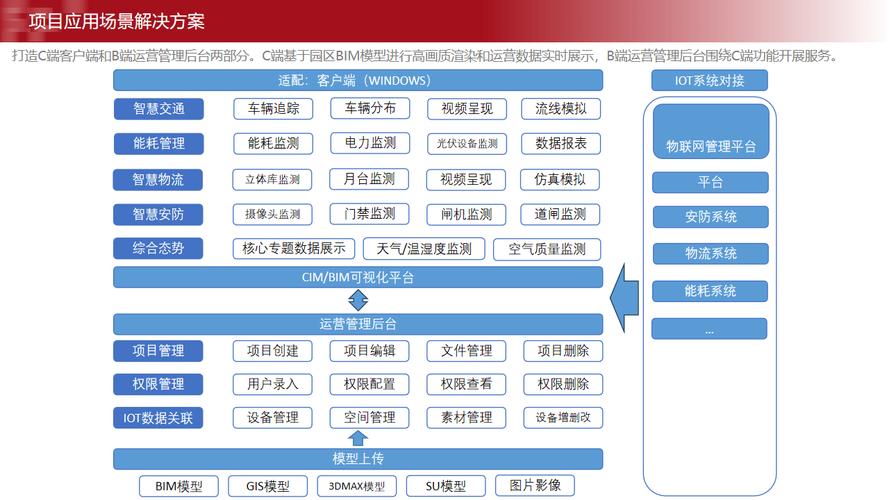Image resolution: width=889 pixels, height=500 pixels.
Task: Click the 物联网管理平台 block
Action: point(710,131)
